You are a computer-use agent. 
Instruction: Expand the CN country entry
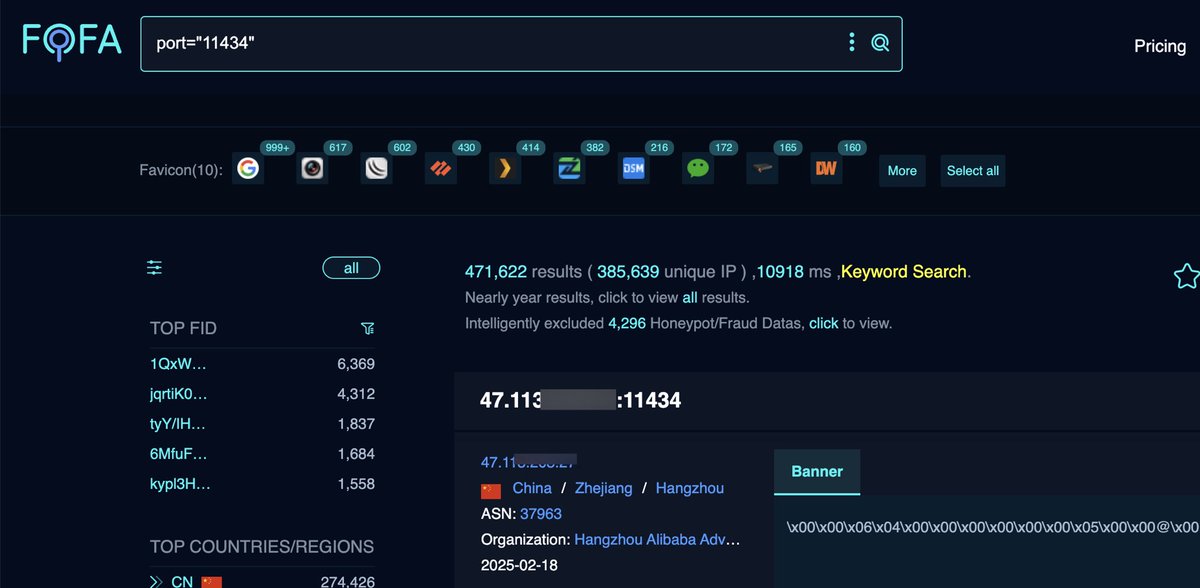click(156, 581)
